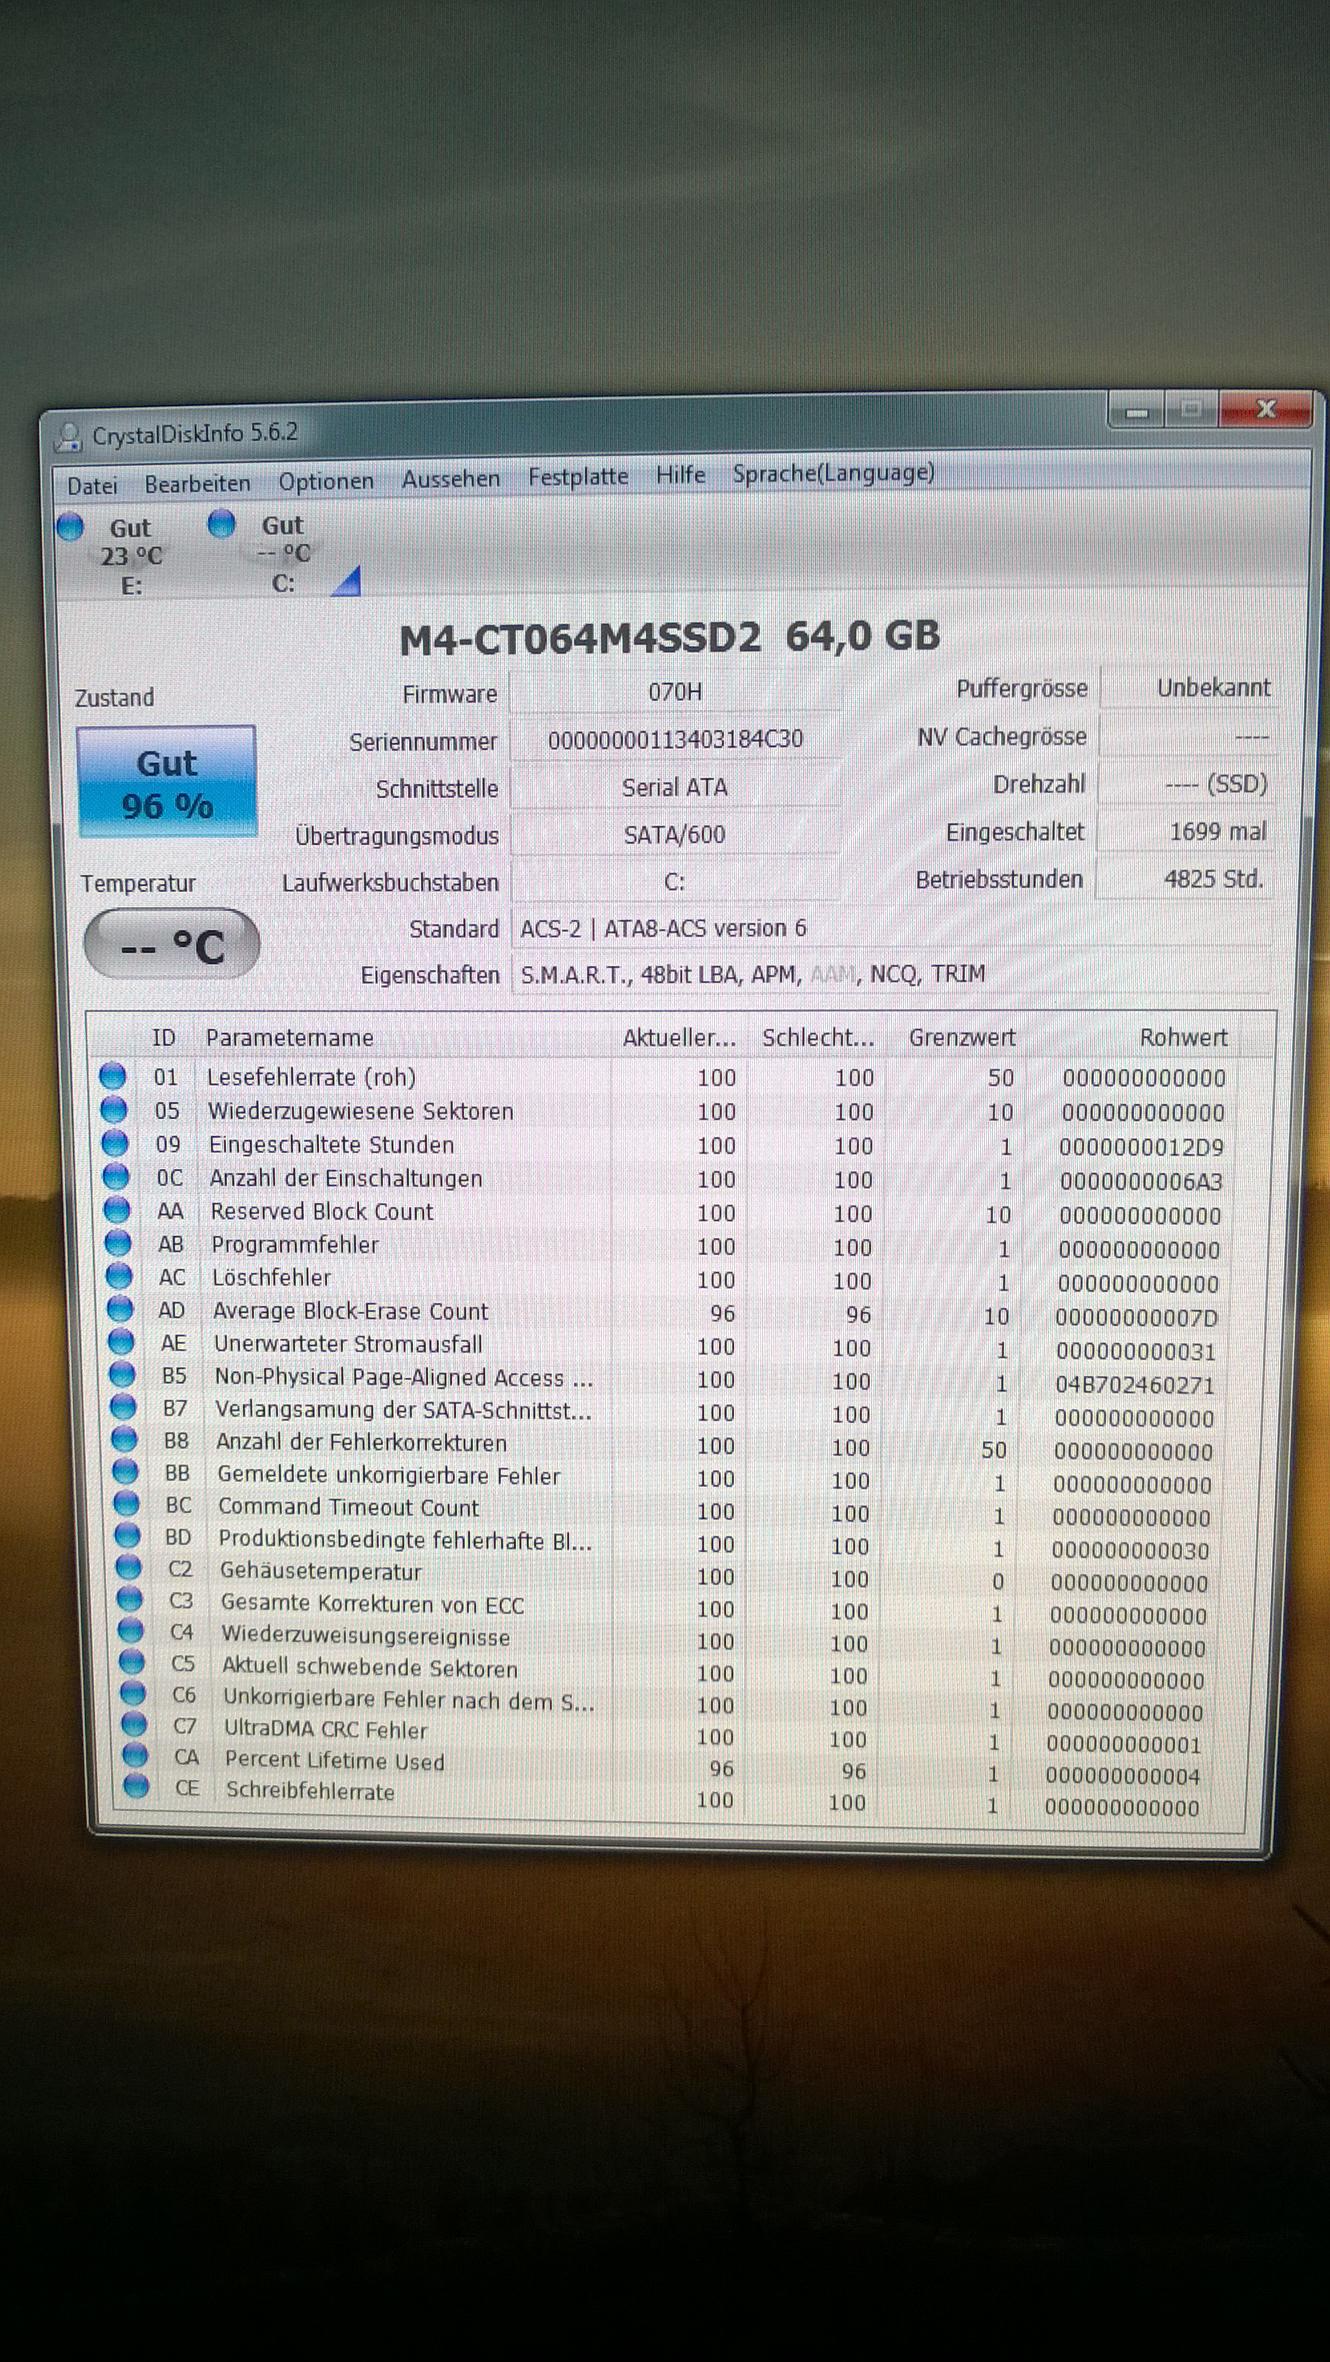Click the status orb for Unerwarteter Stromausfall
The width and height of the screenshot is (1330, 2362).
(x=121, y=1342)
